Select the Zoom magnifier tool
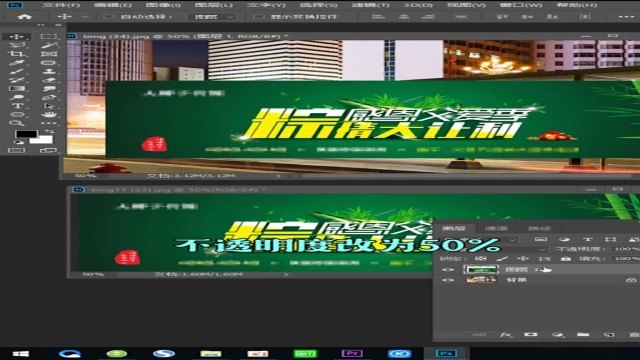640x360 pixels. [x=17, y=123]
